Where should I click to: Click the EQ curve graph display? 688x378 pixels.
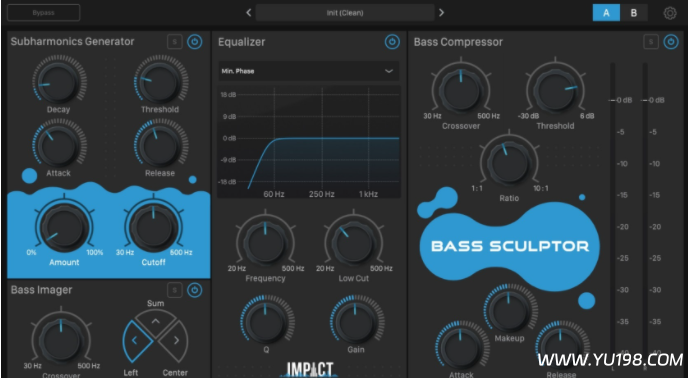pos(309,142)
